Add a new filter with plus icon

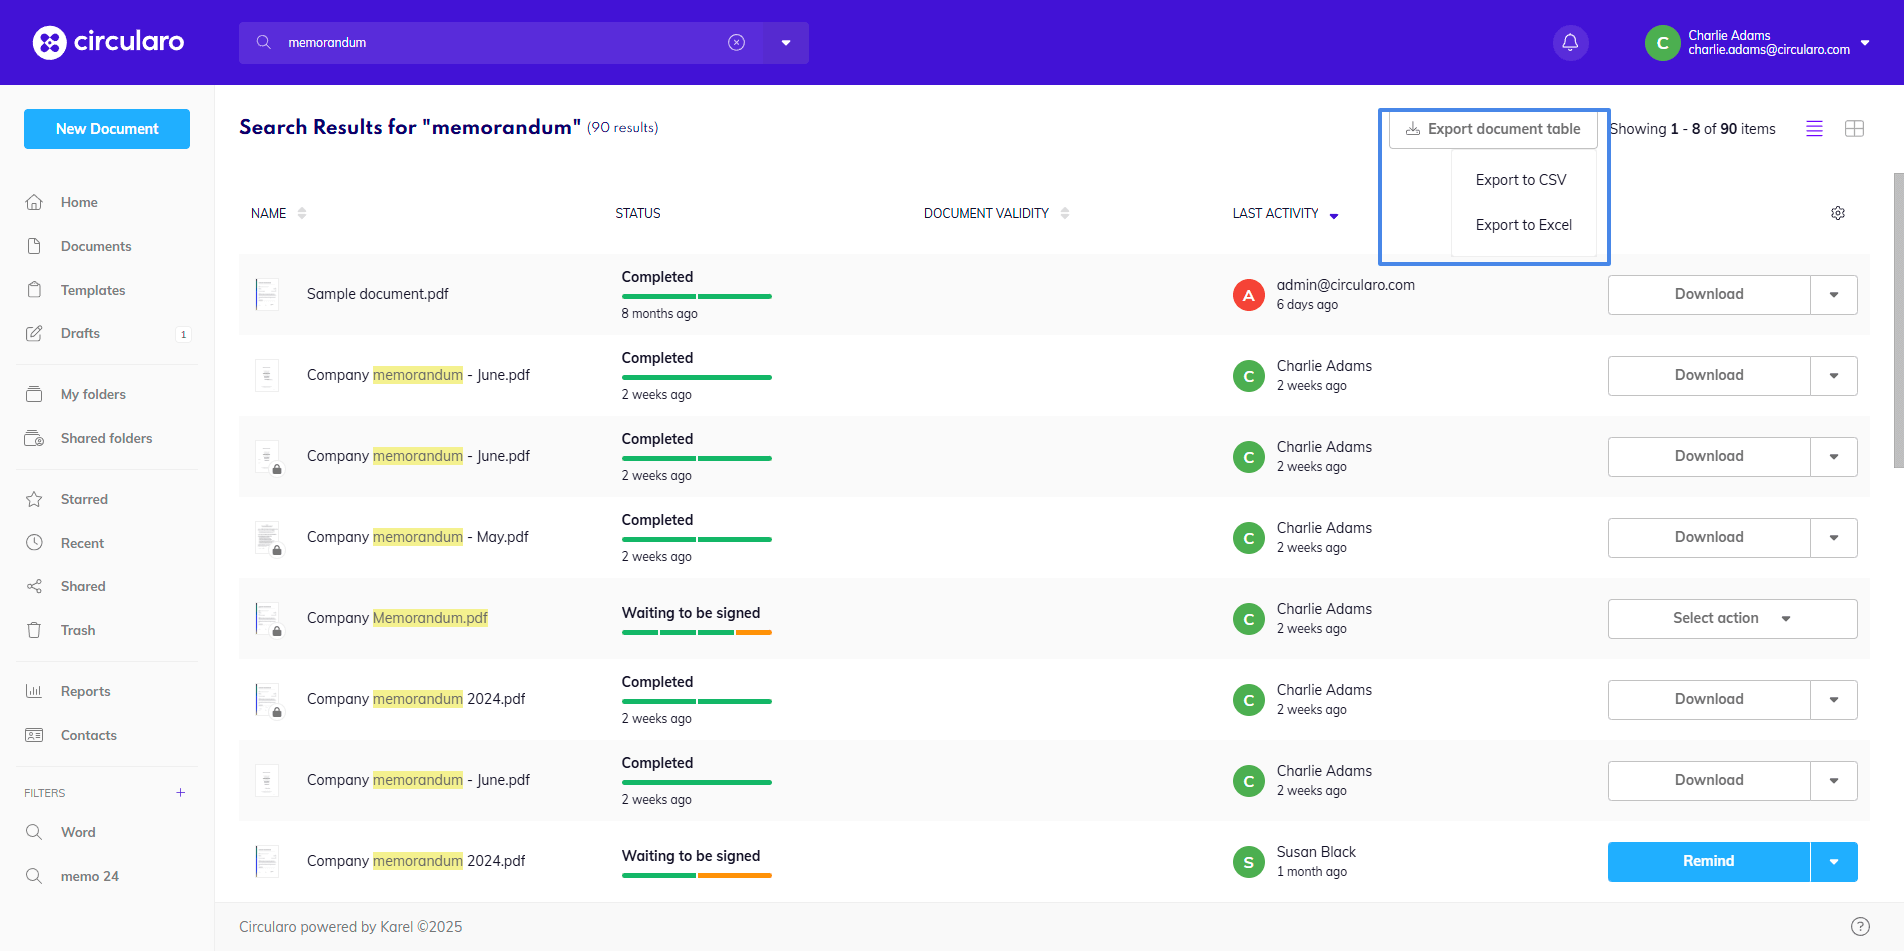[181, 793]
